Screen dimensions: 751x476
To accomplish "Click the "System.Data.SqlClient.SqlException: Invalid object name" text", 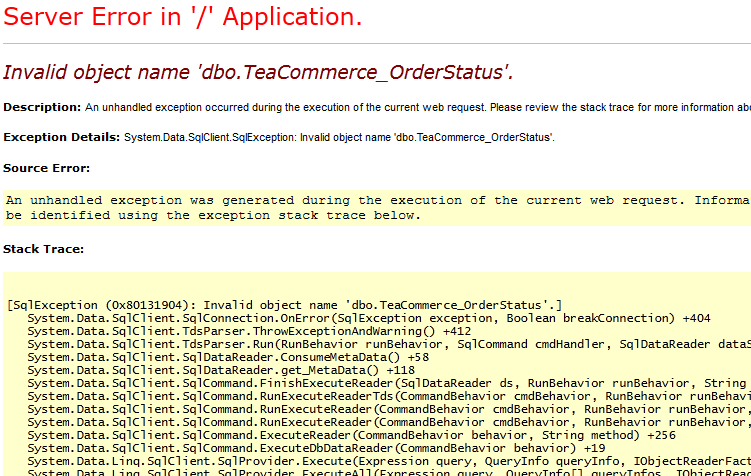I will click(339, 138).
